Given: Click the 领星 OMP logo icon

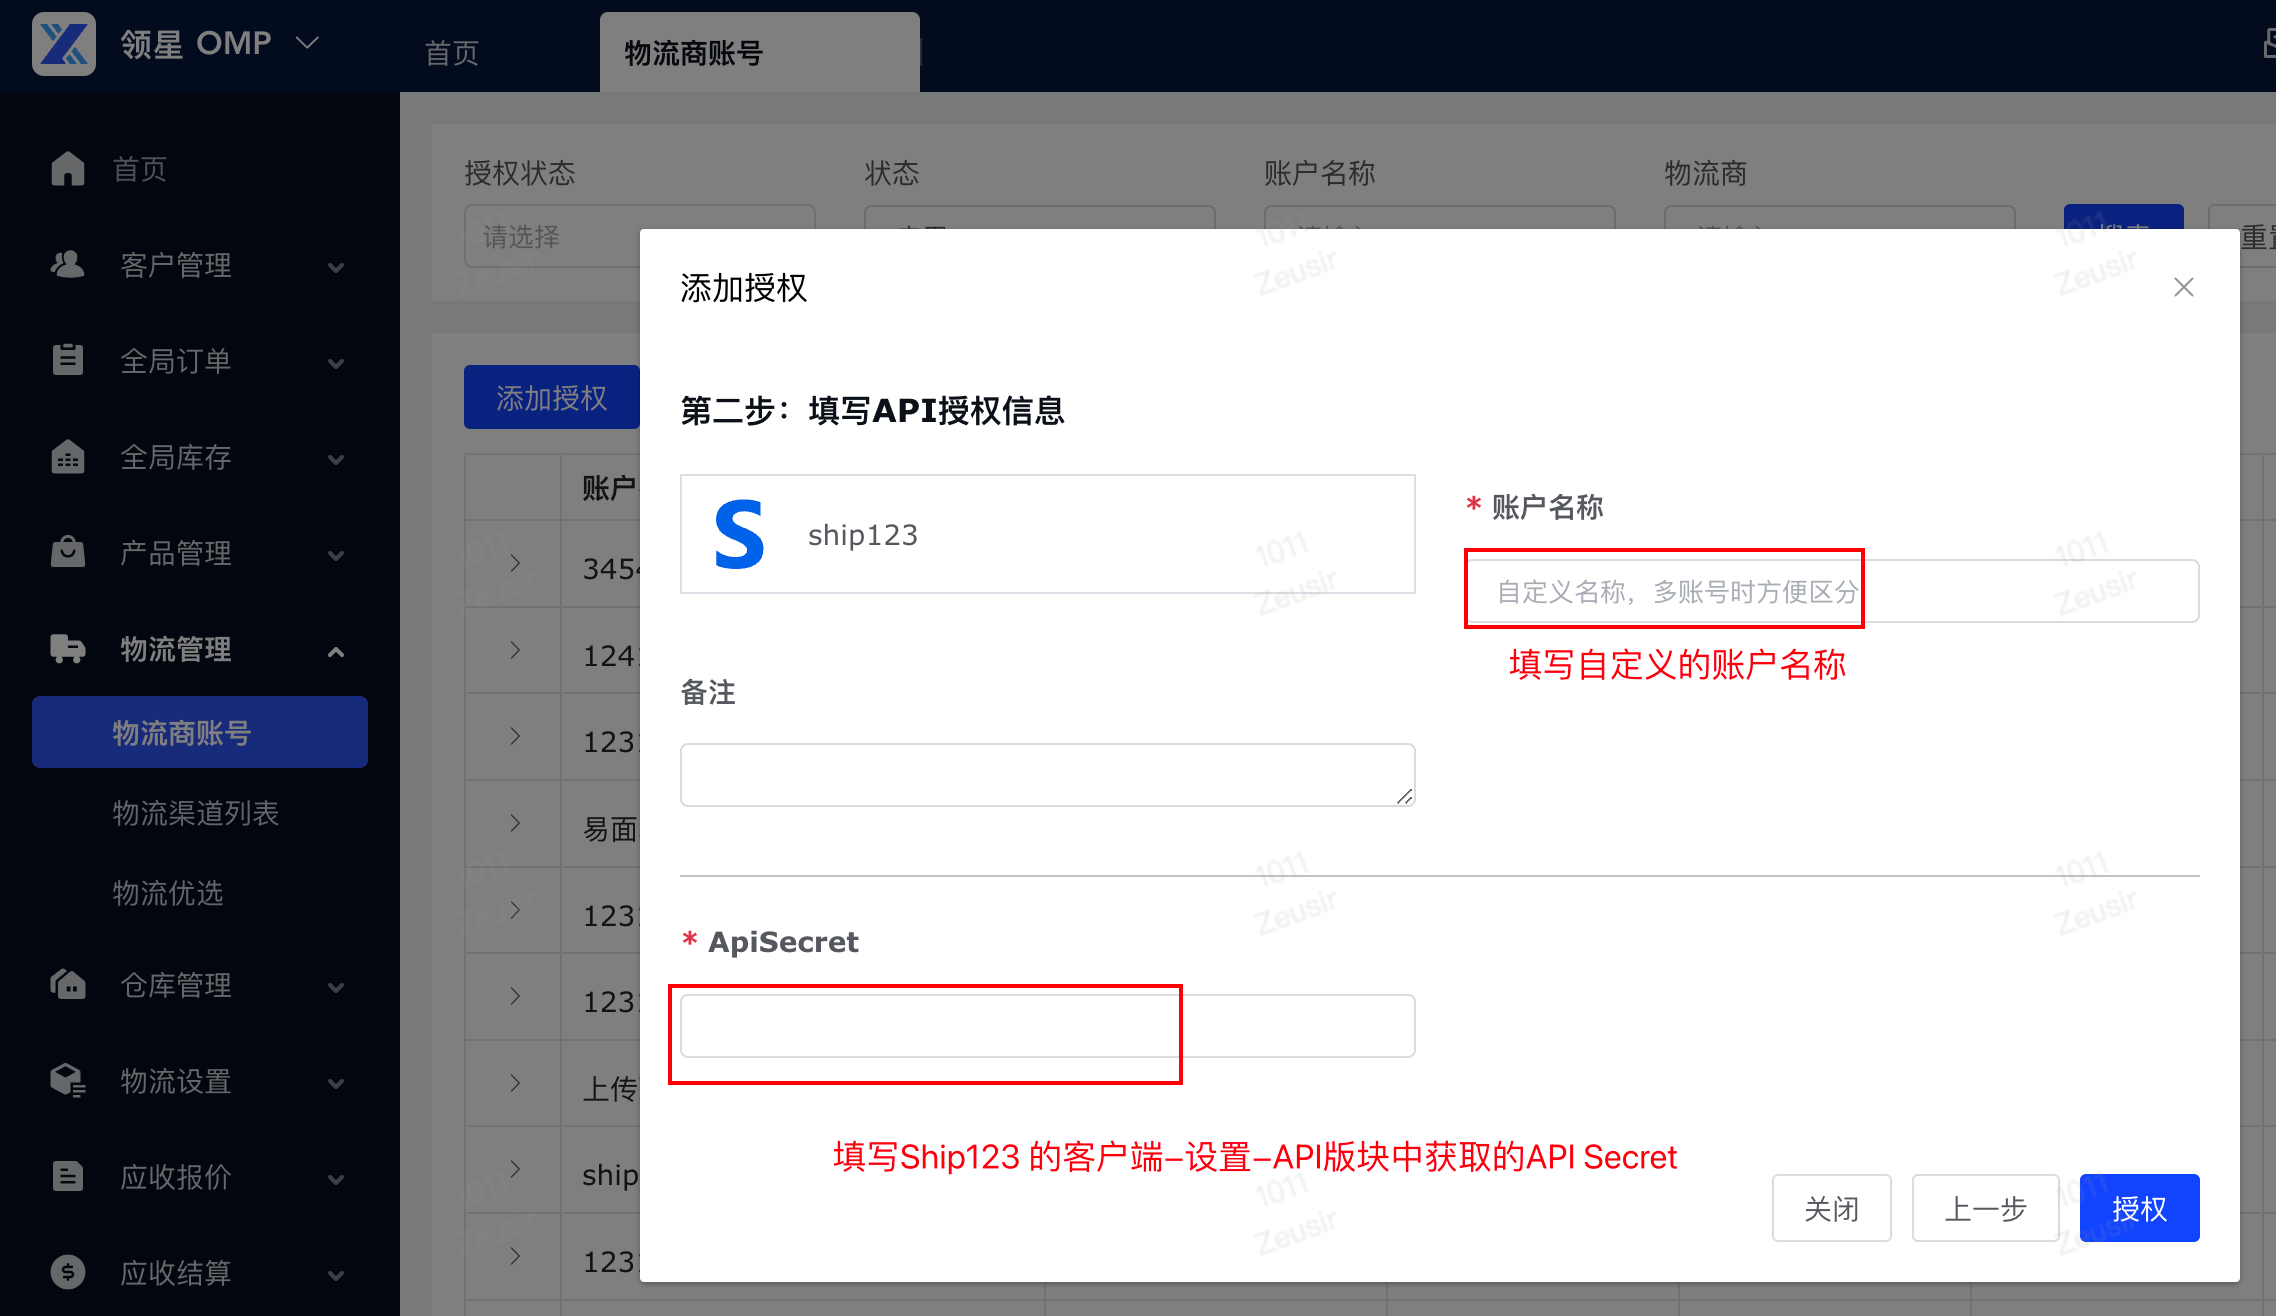Looking at the screenshot, I should point(64,44).
